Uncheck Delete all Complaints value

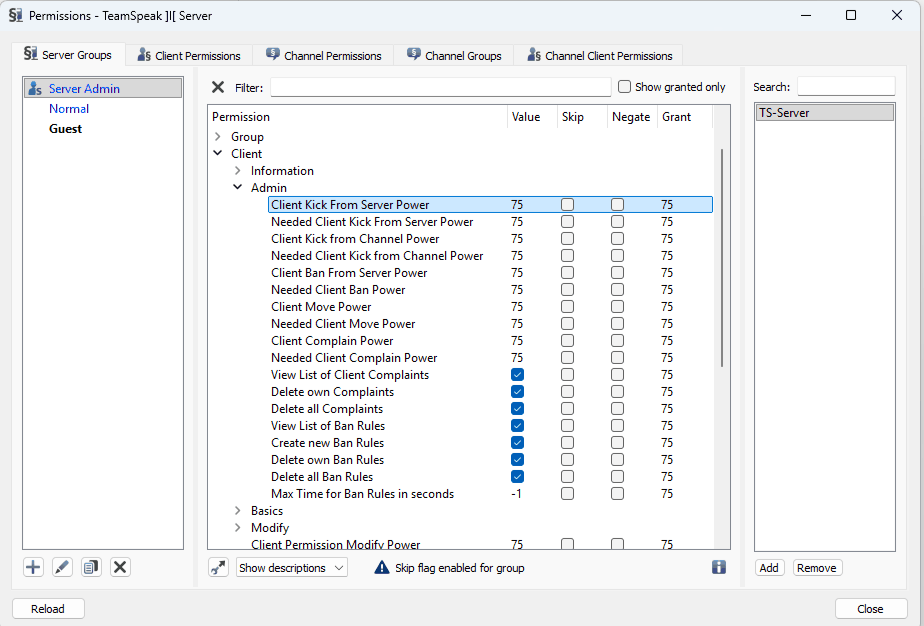(517, 409)
